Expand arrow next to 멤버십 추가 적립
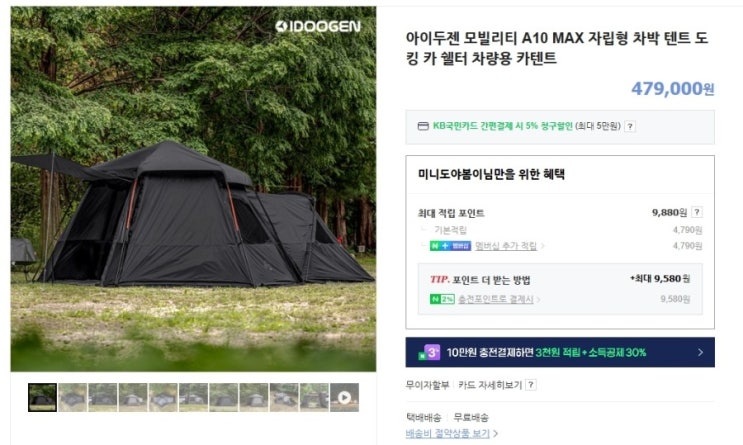 tap(543, 246)
